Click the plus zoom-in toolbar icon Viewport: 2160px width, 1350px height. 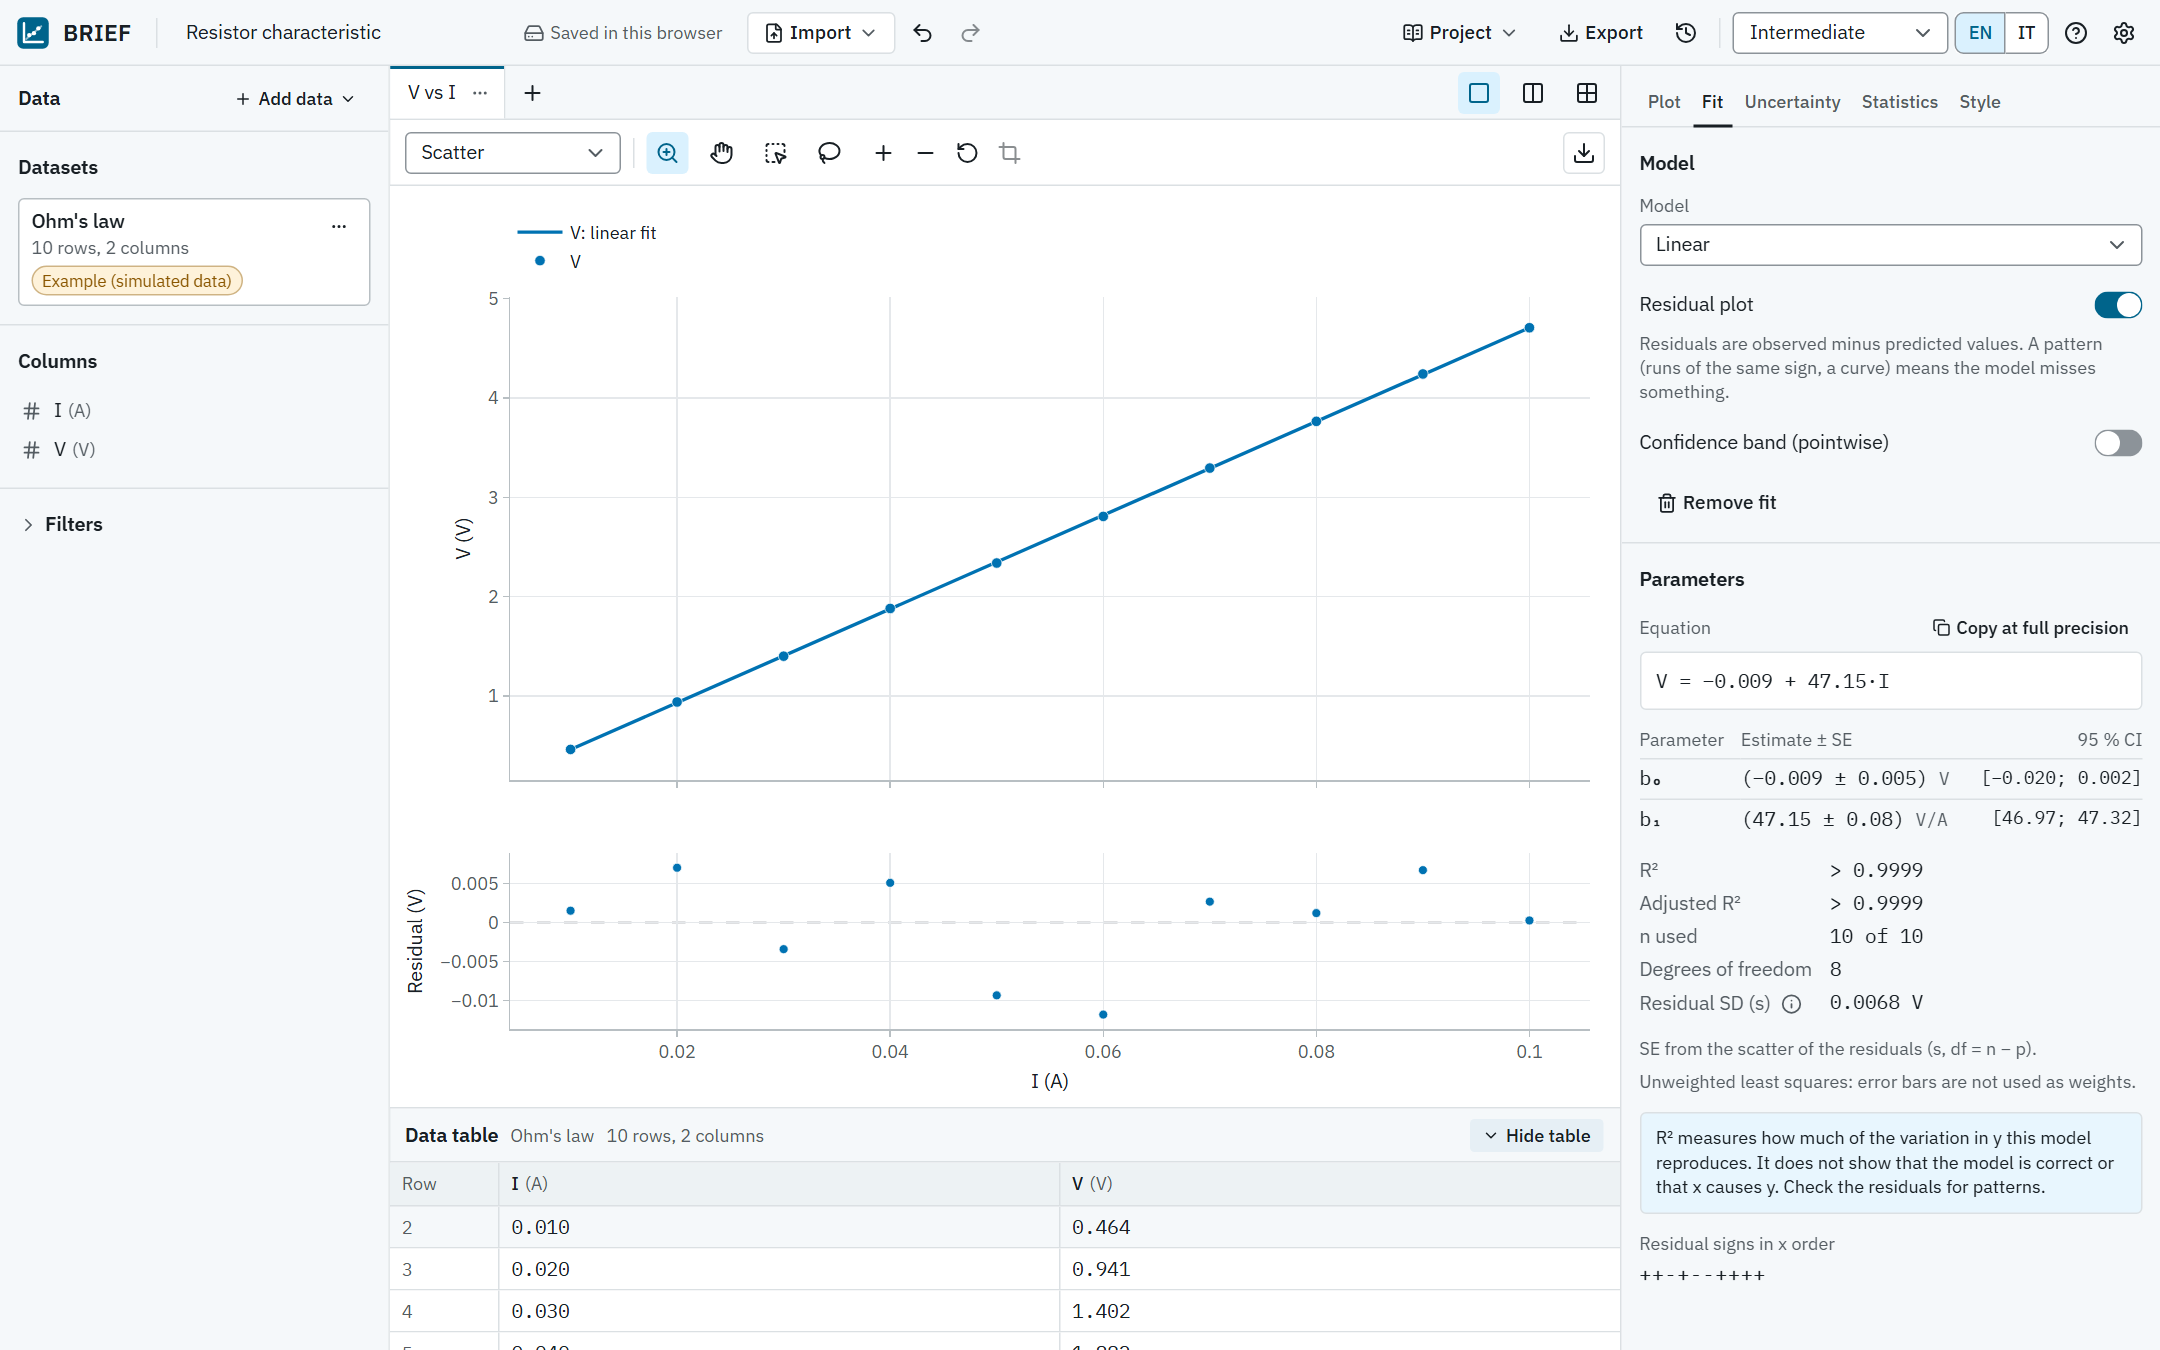[883, 153]
